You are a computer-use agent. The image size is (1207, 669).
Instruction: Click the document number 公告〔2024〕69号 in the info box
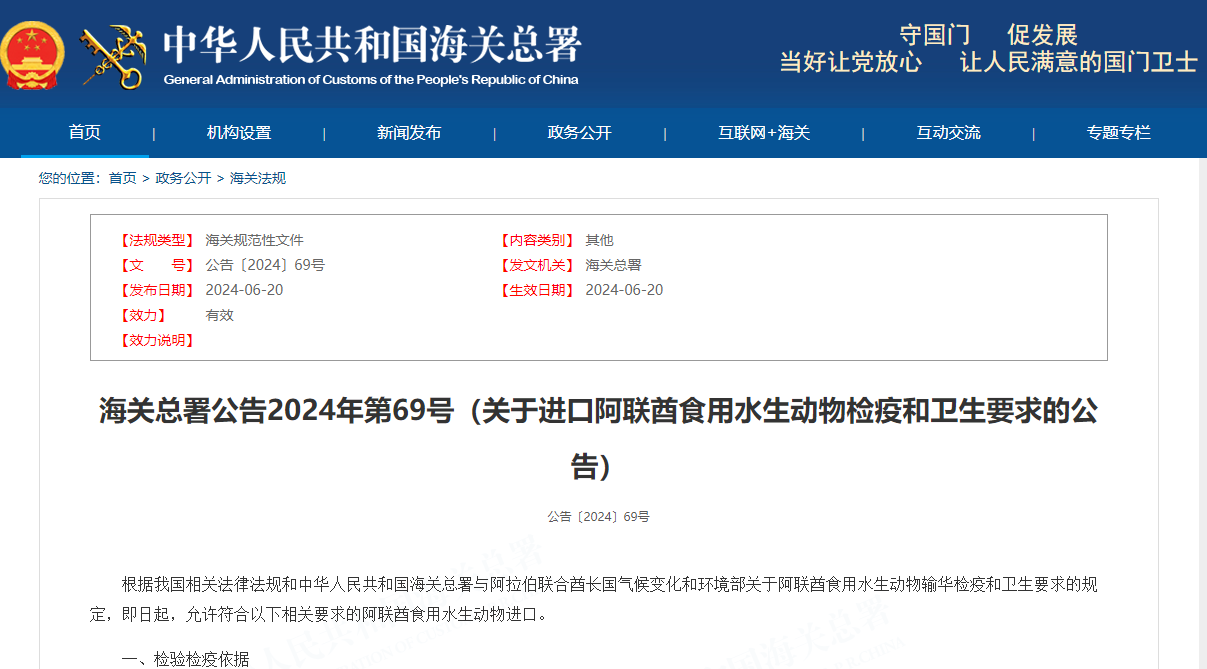coord(265,265)
